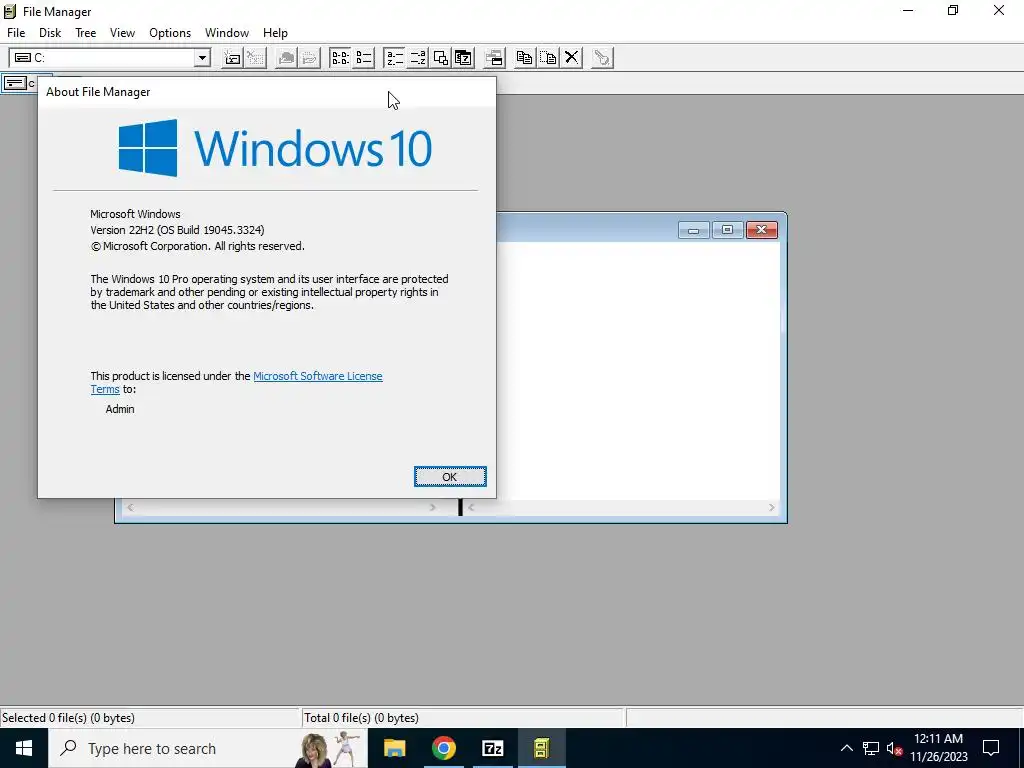Restore down the File Manager window

pos(953,10)
